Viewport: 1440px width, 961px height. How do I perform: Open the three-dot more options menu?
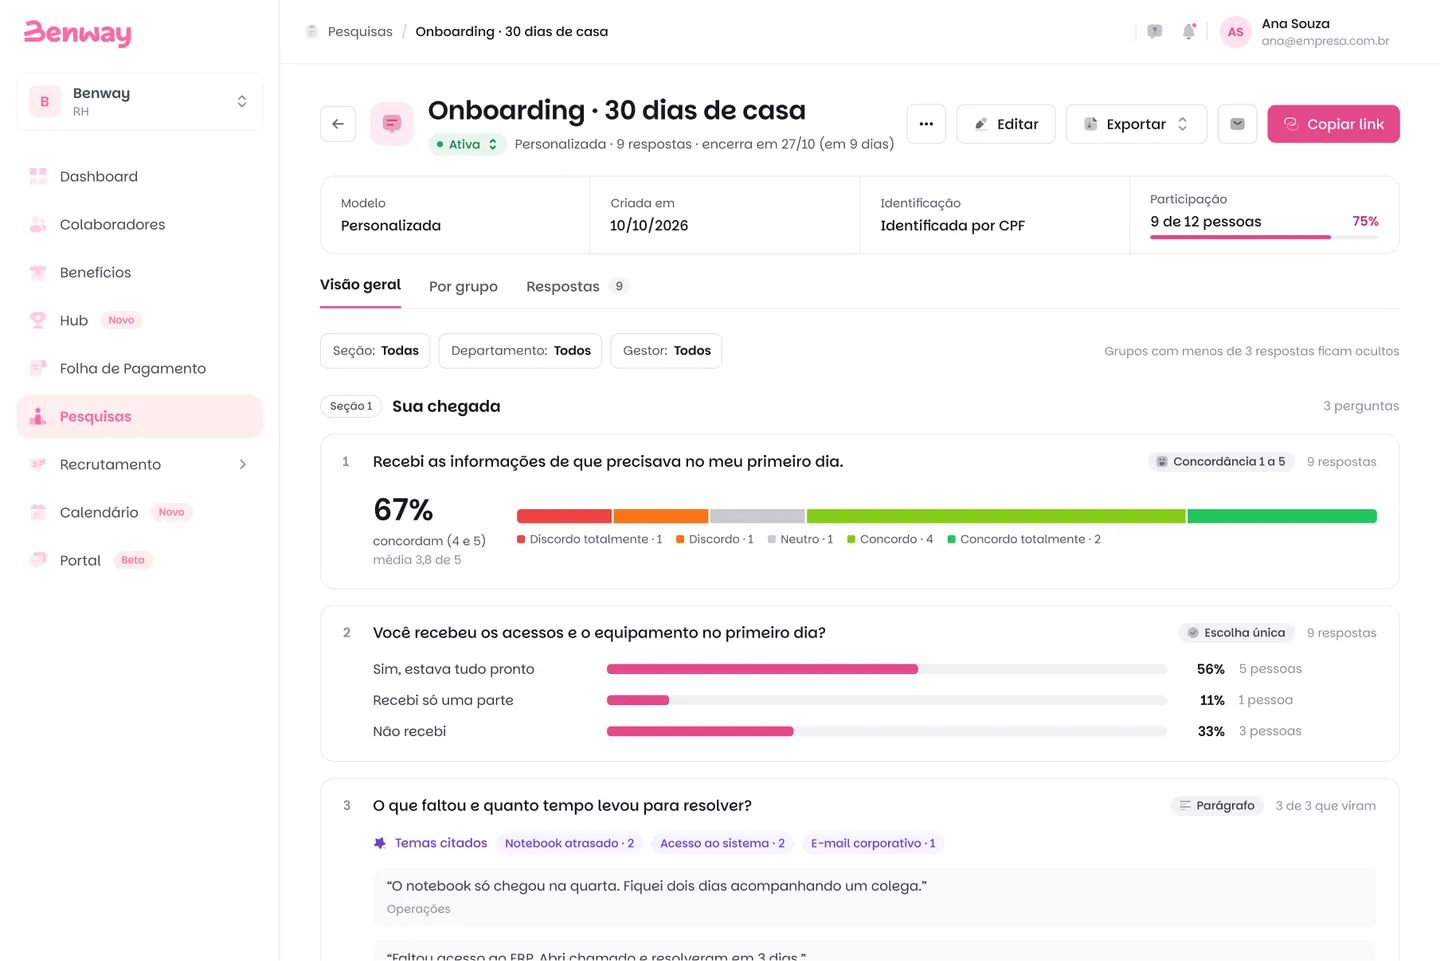(926, 124)
